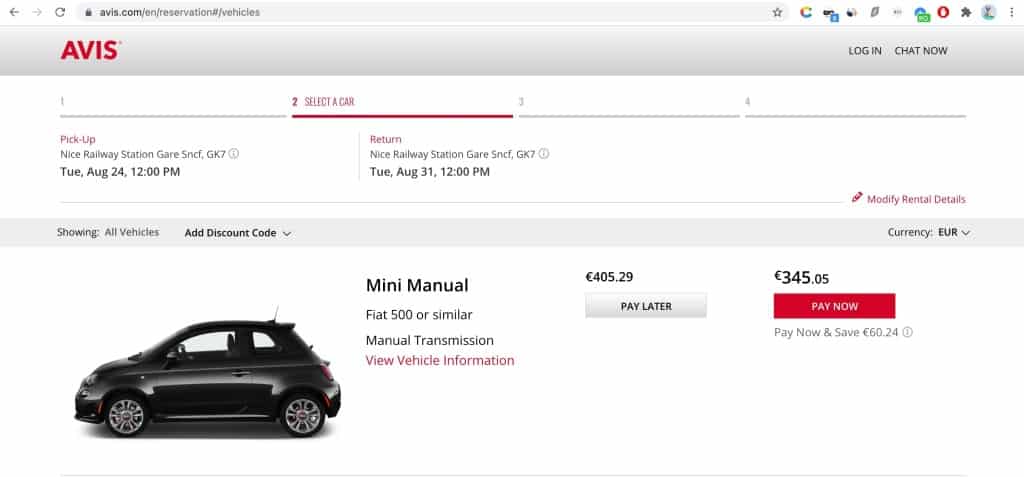The width and height of the screenshot is (1024, 477).
Task: Open the extension with the blue badge
Action: [x=830, y=13]
